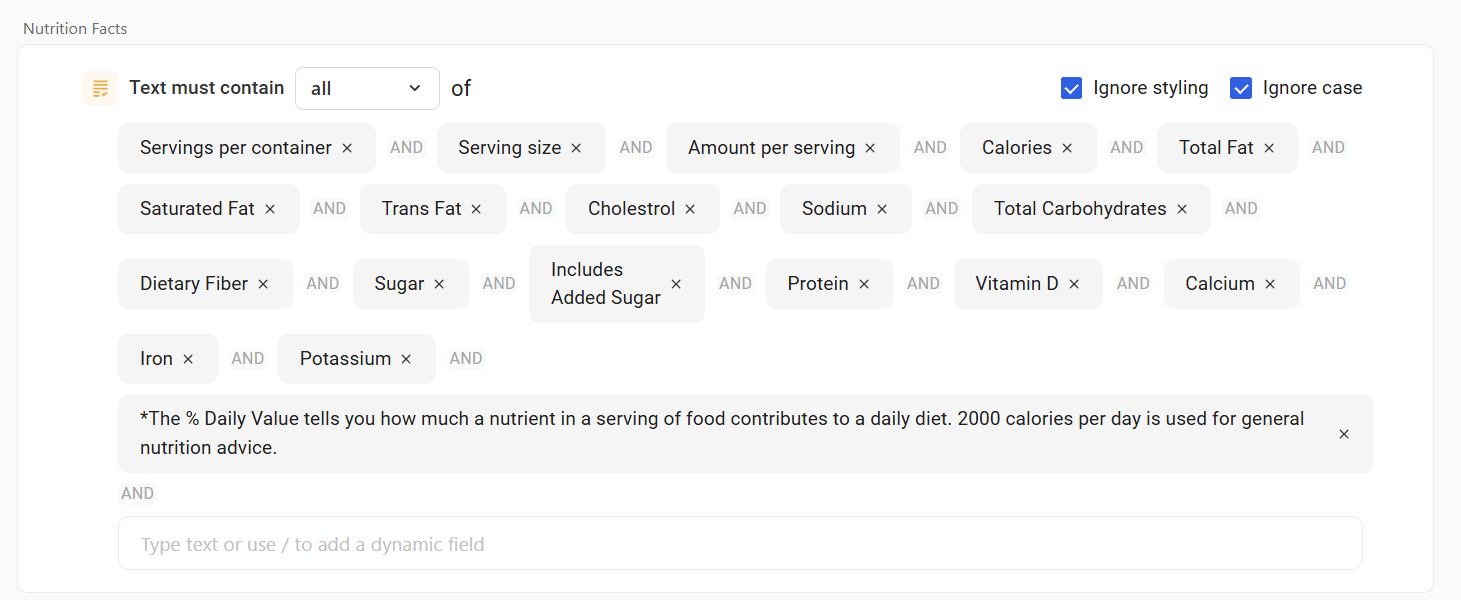Uncheck the 'Ignore case' checkbox
This screenshot has width=1461, height=600.
point(1241,88)
